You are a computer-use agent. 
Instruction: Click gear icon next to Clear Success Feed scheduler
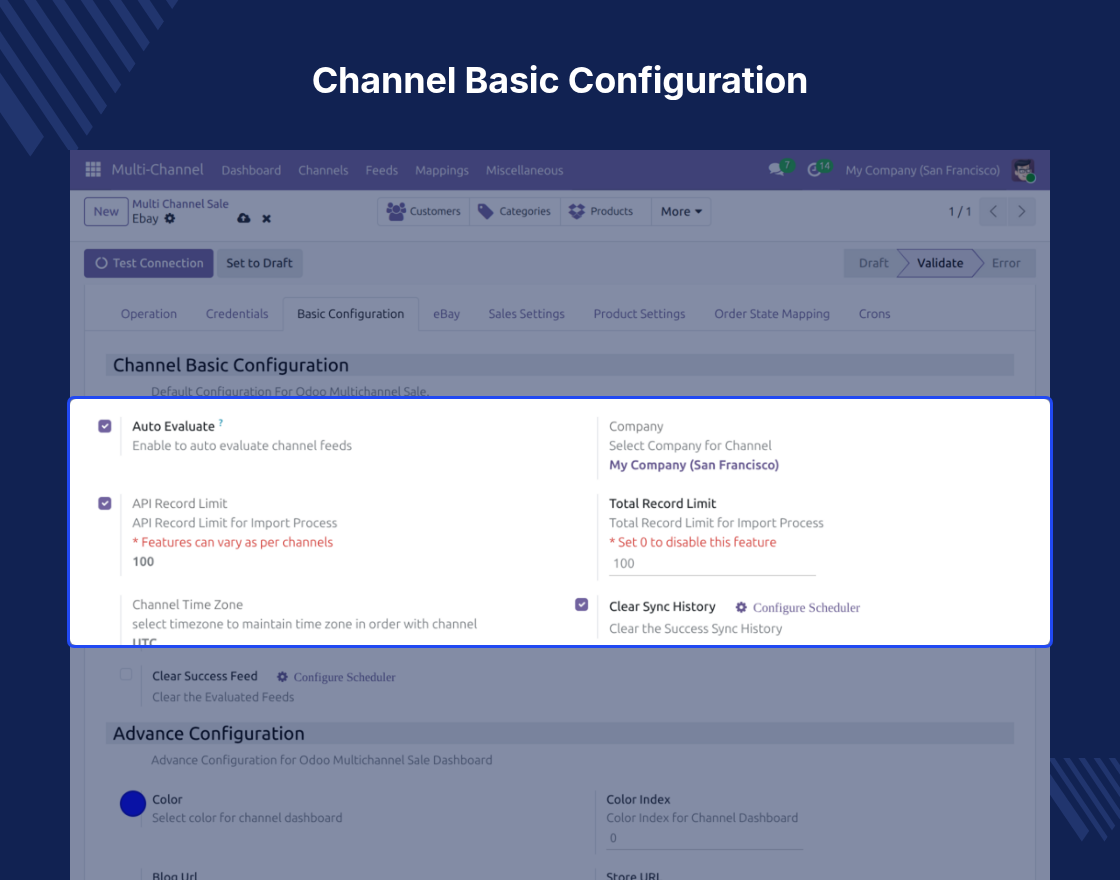[282, 676]
